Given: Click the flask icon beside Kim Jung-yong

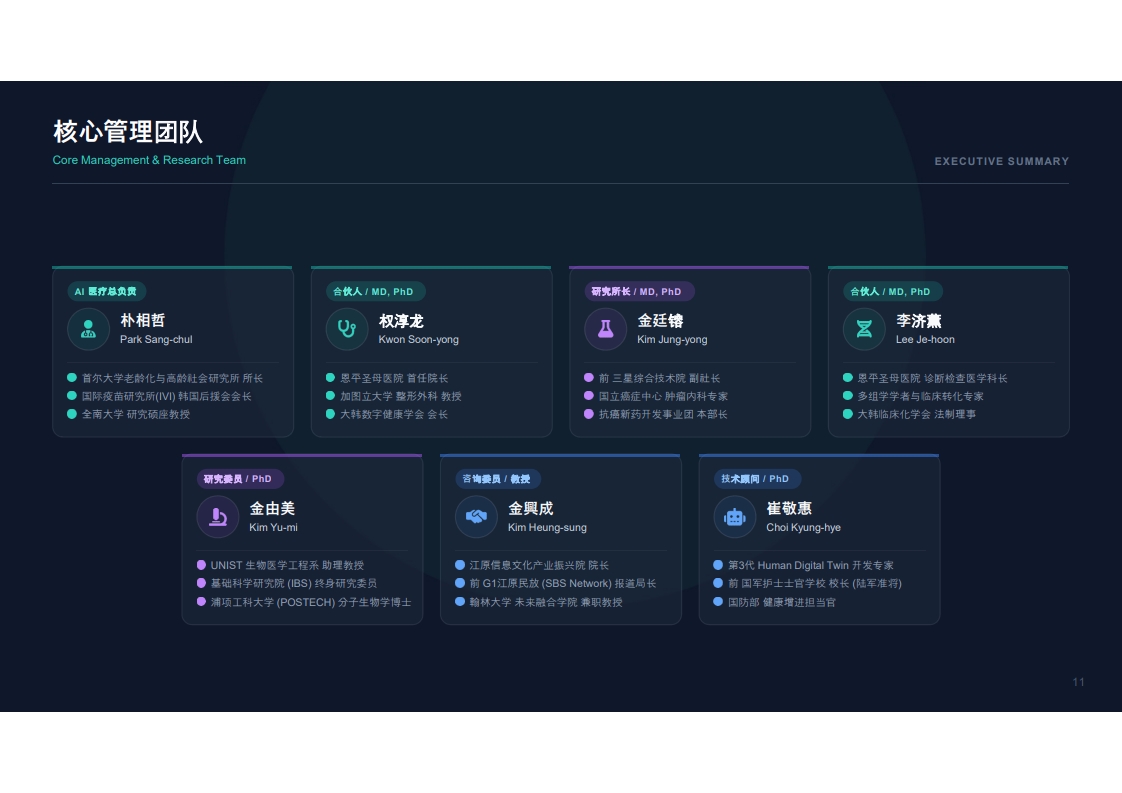Looking at the screenshot, I should click(x=605, y=329).
